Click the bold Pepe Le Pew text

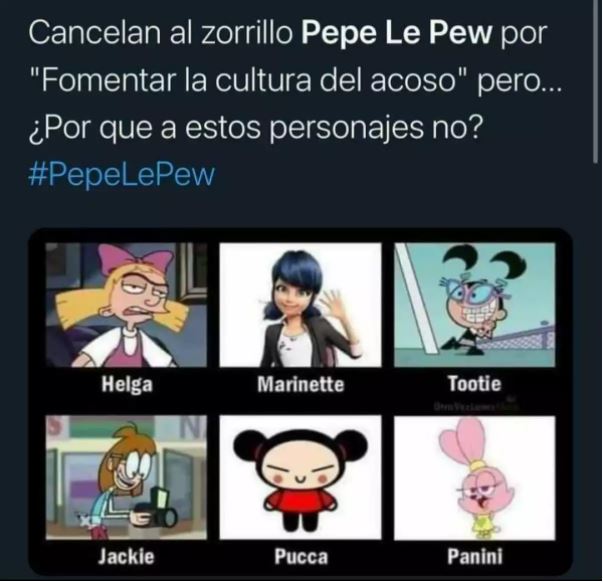coord(396,32)
